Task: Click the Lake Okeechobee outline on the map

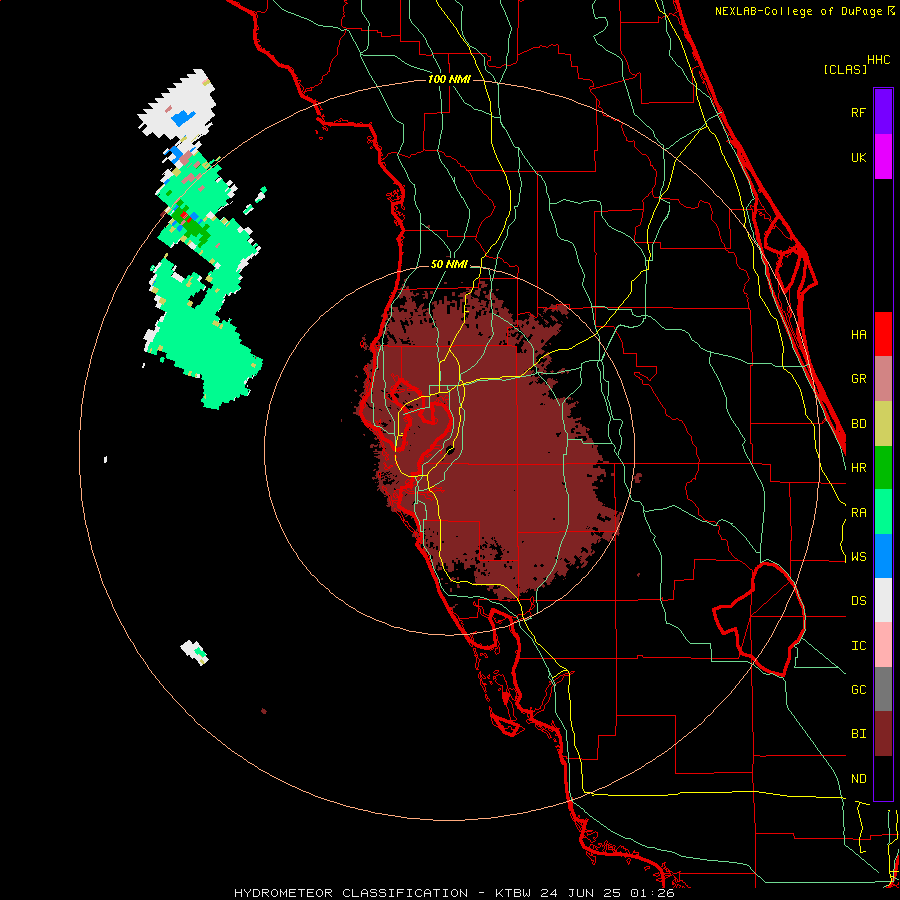Action: point(759,619)
